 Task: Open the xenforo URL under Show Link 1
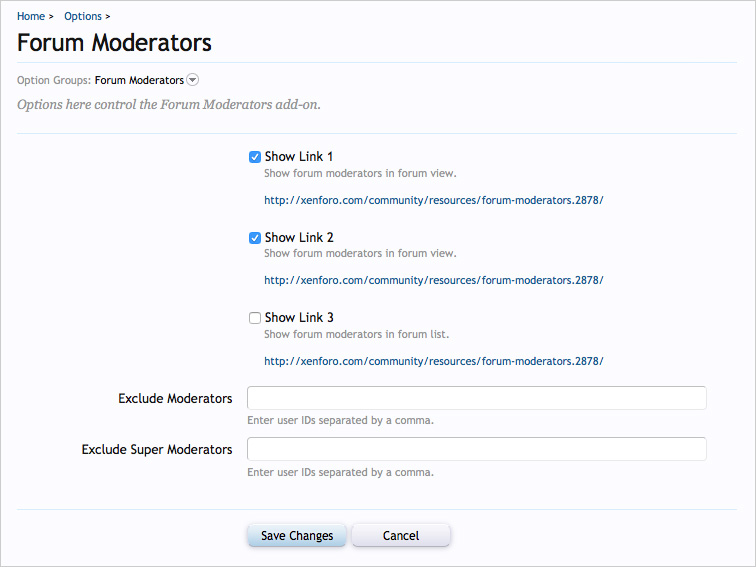[x=433, y=200]
